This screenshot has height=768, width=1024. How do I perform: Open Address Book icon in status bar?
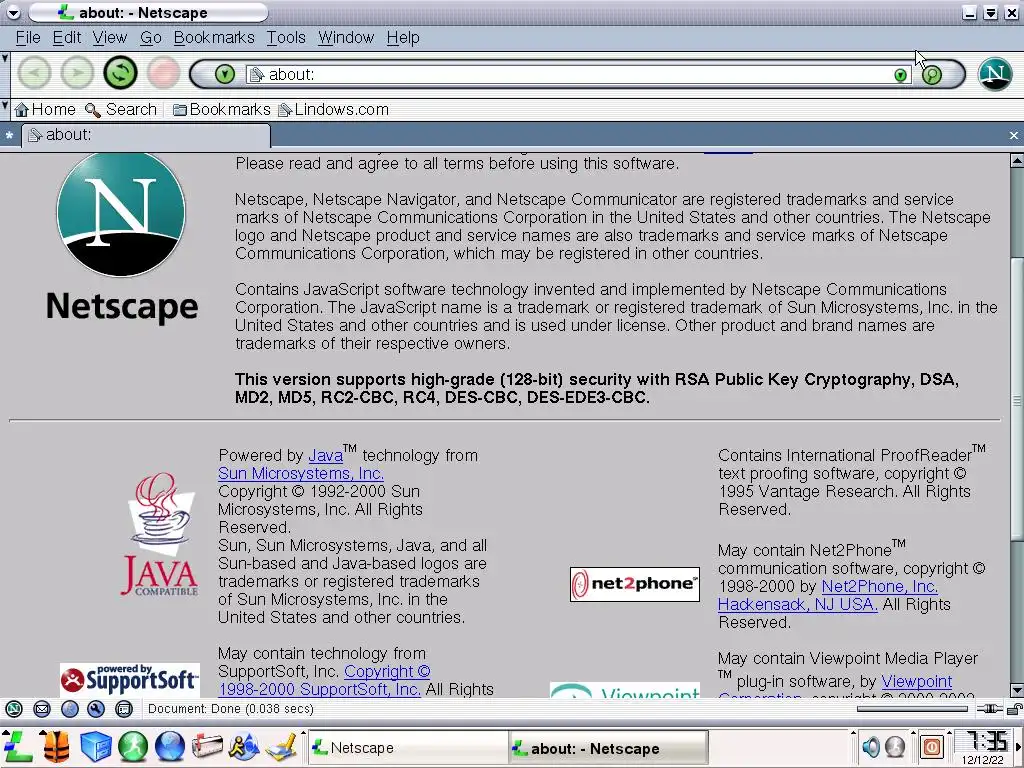123,709
